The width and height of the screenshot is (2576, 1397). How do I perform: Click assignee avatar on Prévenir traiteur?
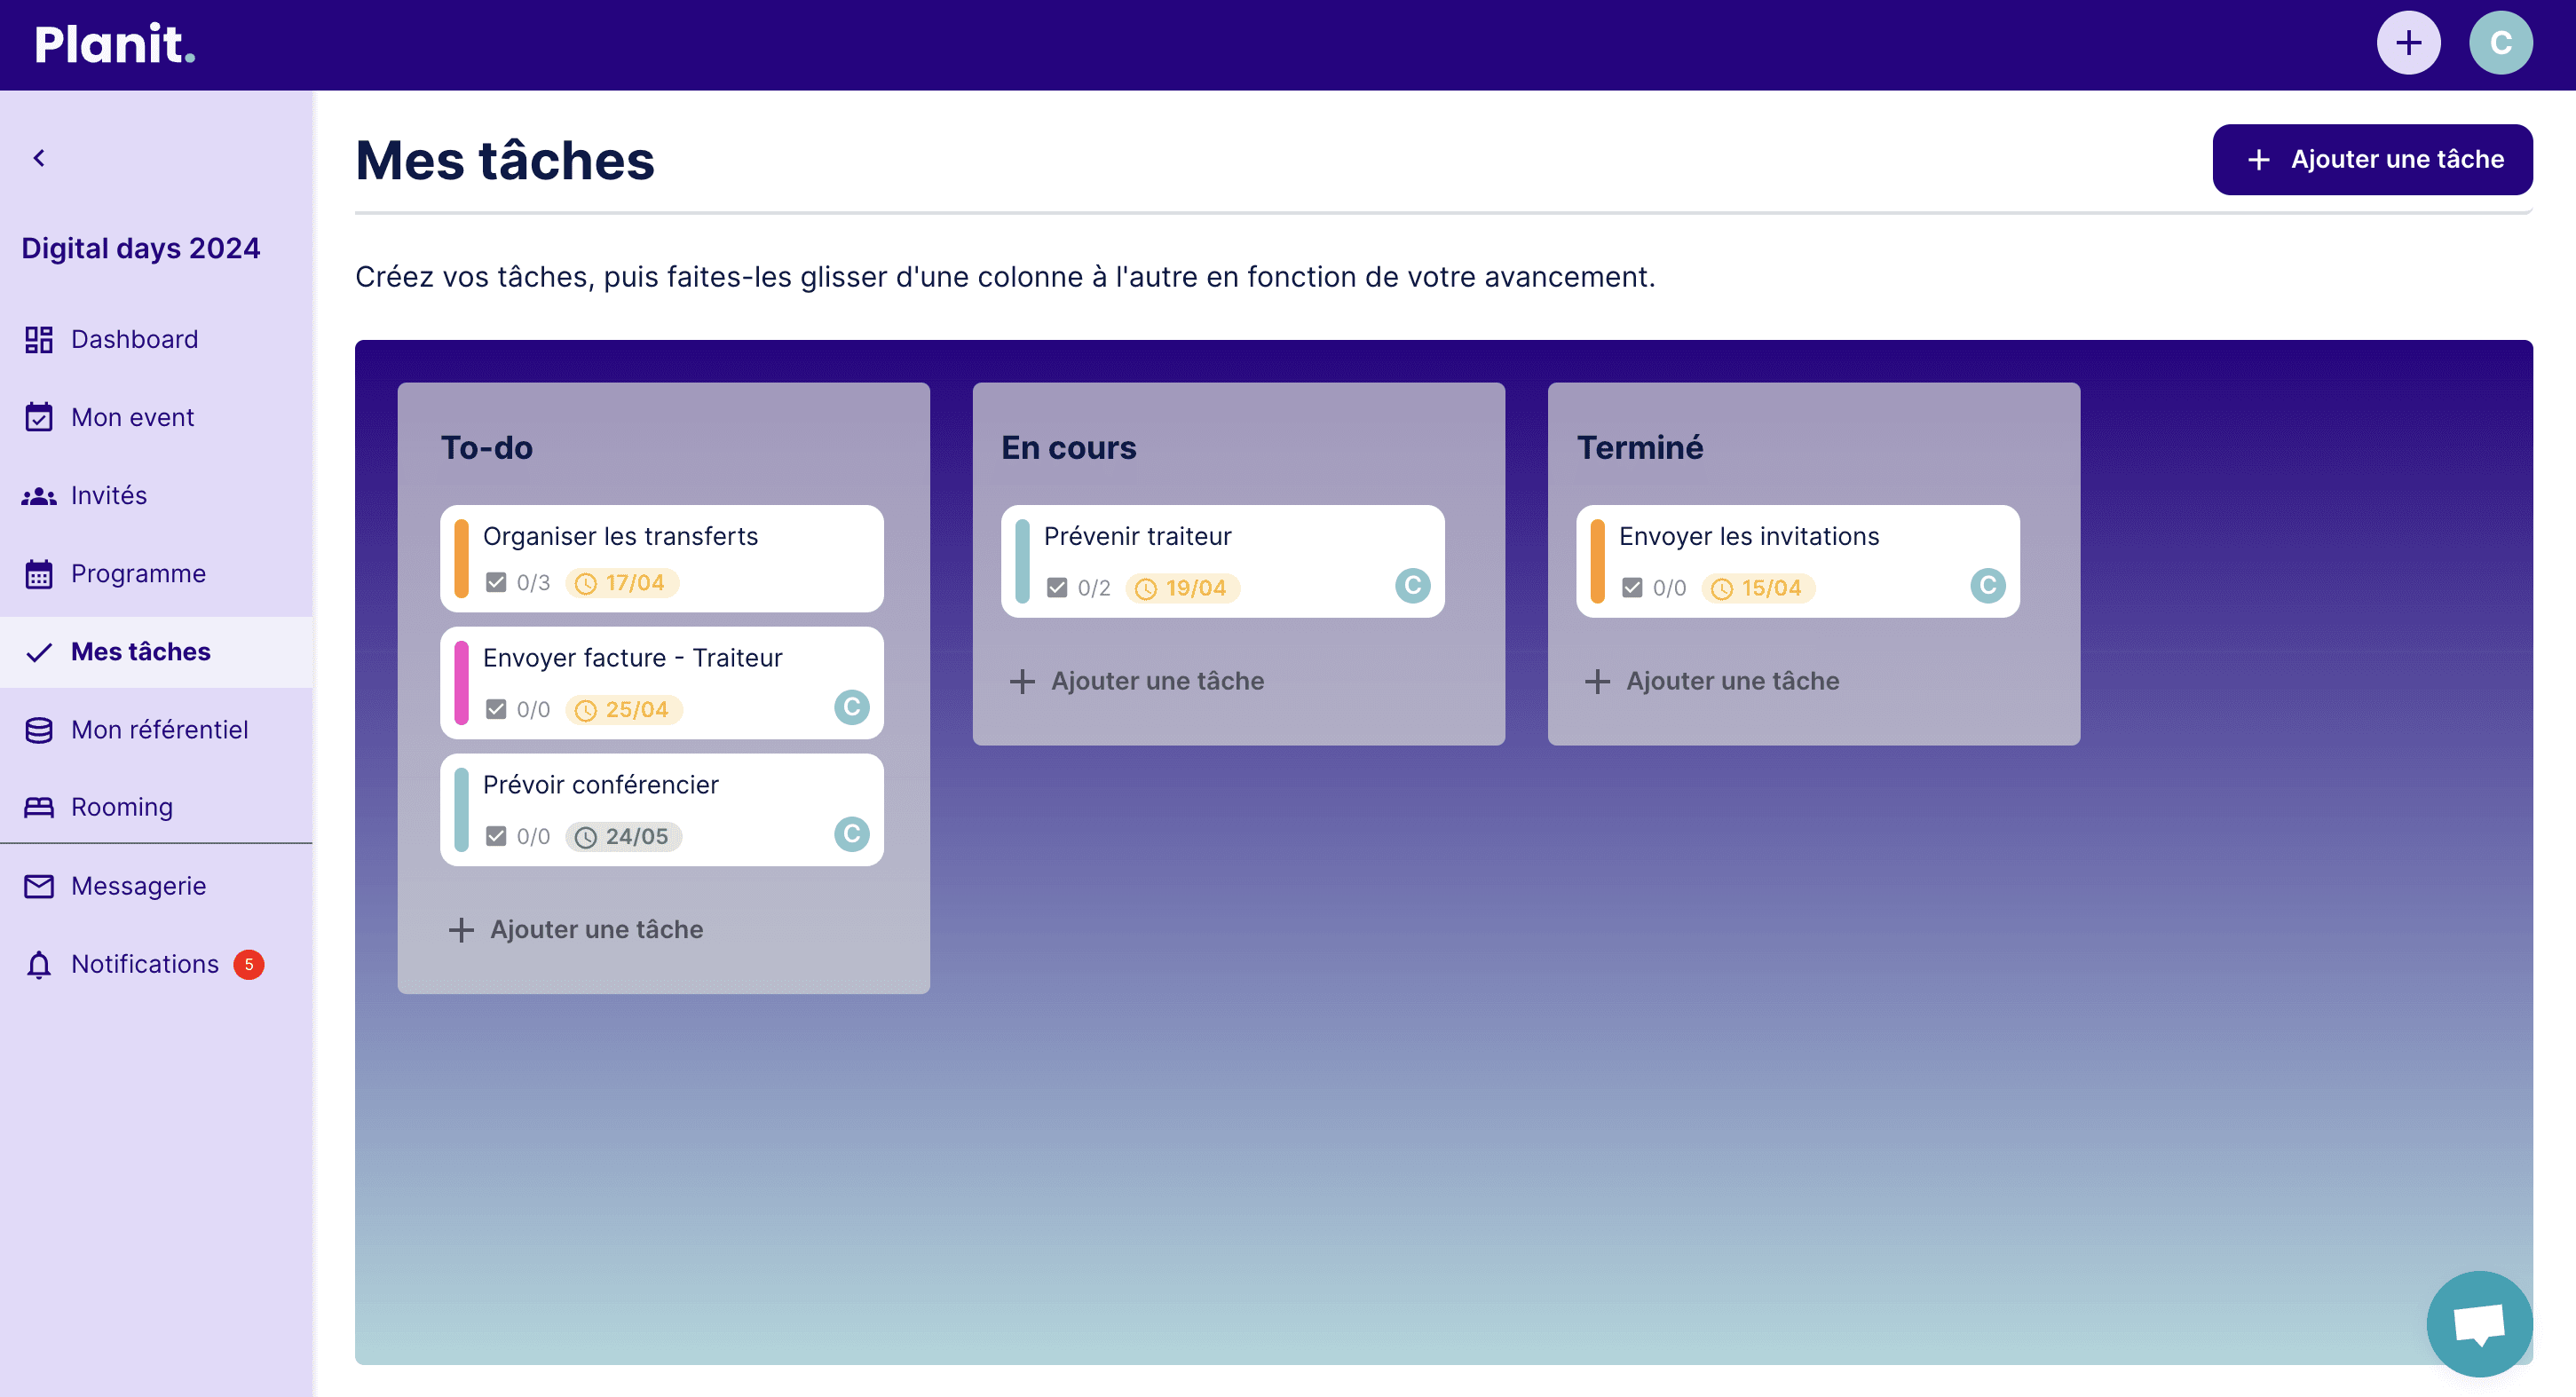tap(1413, 585)
